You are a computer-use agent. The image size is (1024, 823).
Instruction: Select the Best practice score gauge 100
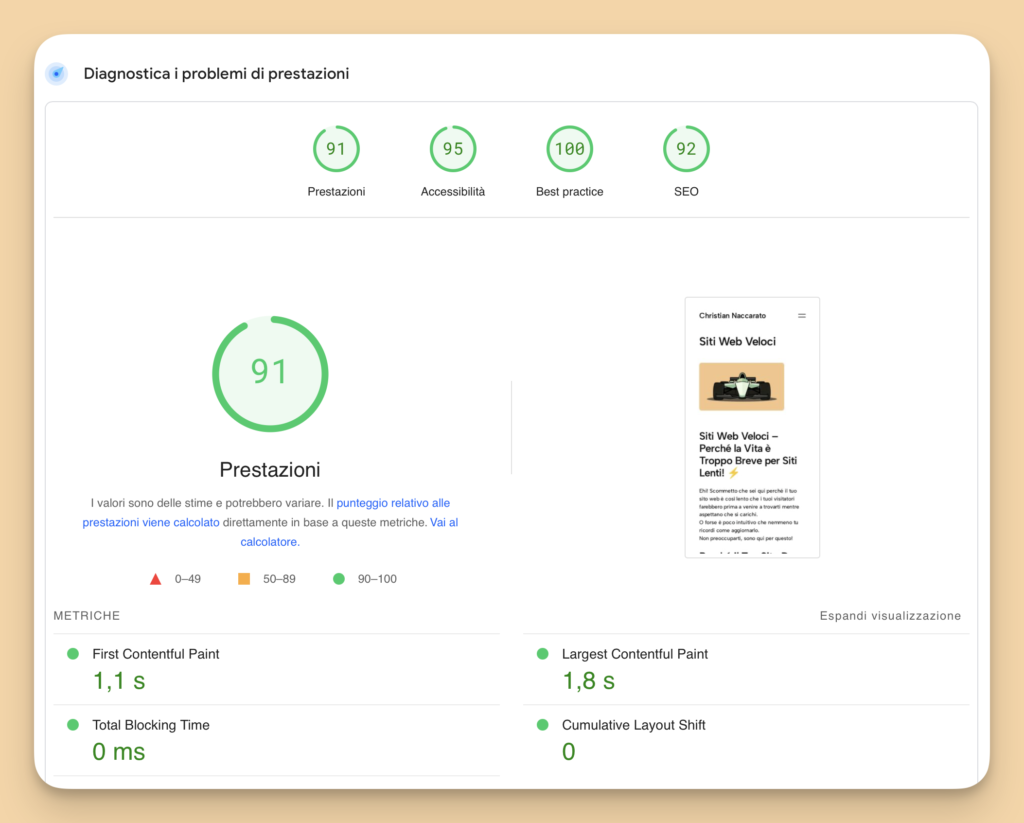pyautogui.click(x=569, y=149)
